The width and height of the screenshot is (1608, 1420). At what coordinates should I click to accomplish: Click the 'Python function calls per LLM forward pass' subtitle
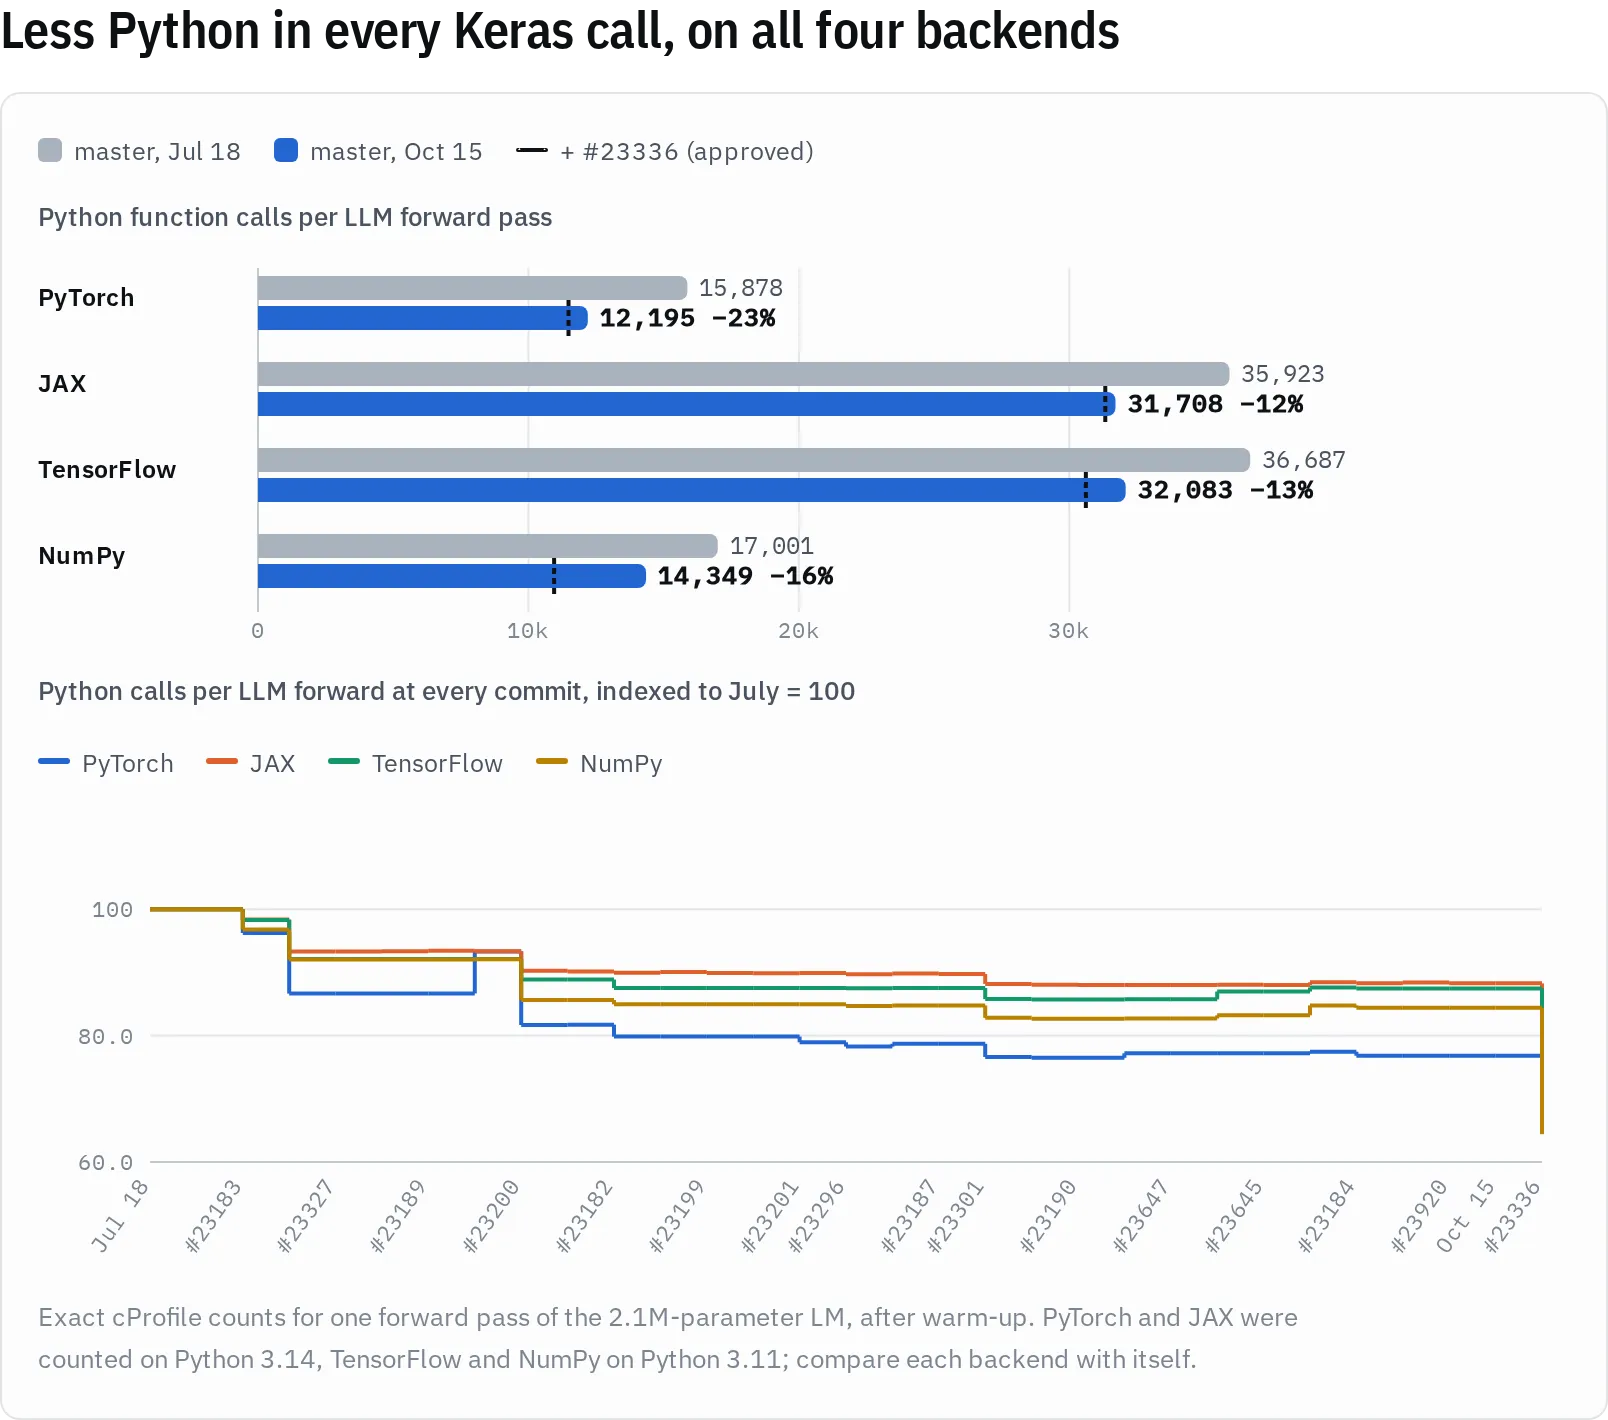tap(295, 217)
